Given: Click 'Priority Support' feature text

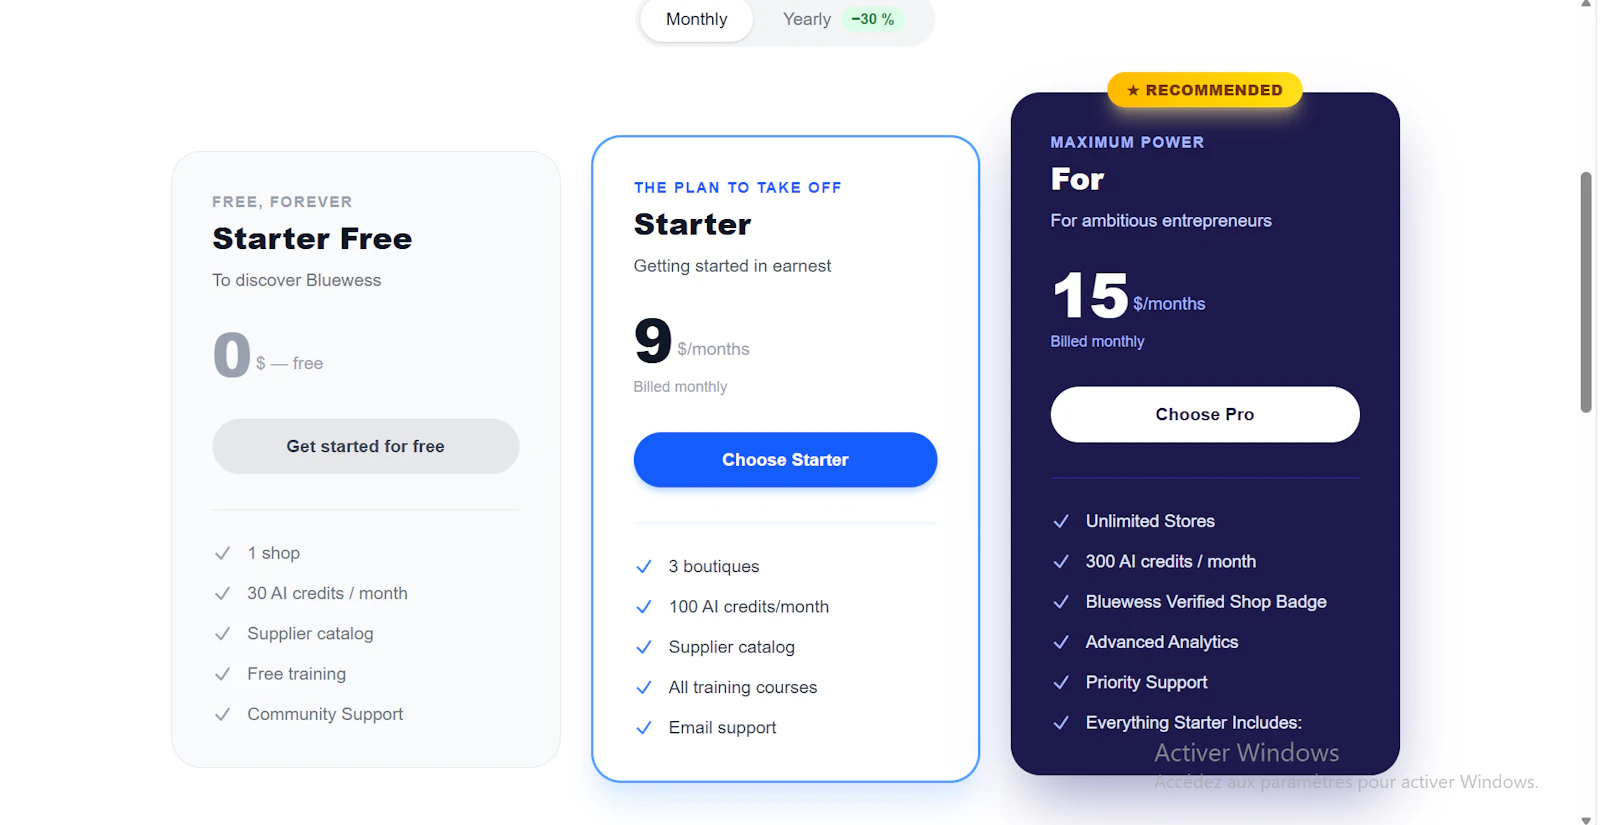Looking at the screenshot, I should click(x=1146, y=682).
